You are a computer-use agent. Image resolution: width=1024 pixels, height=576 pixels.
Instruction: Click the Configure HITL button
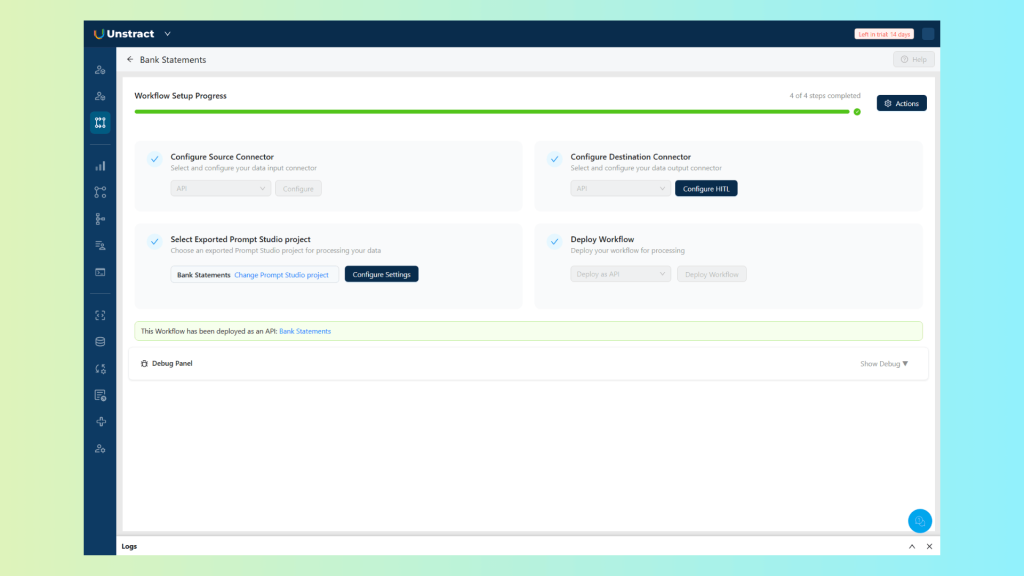706,188
